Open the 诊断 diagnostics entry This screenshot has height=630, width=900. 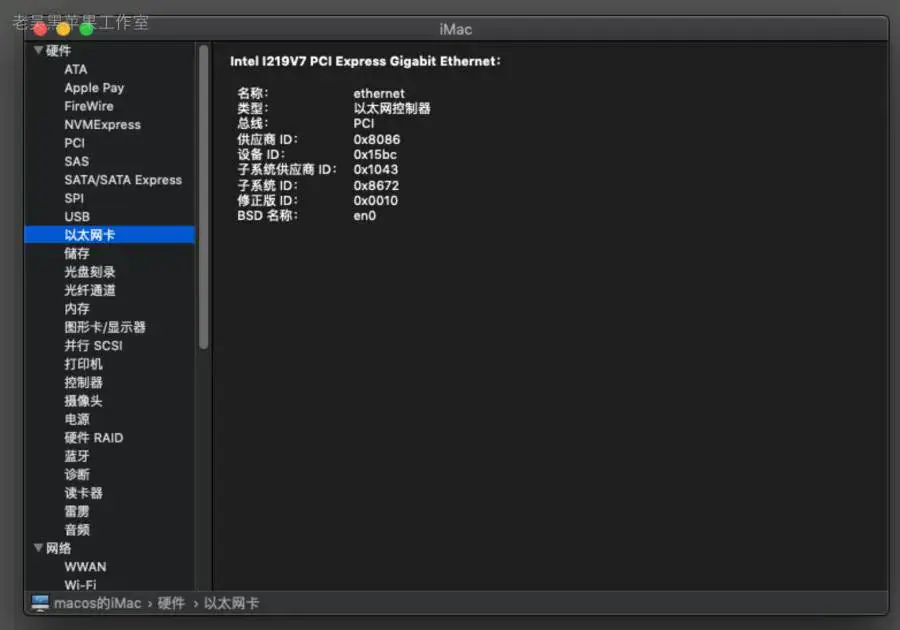click(x=77, y=475)
